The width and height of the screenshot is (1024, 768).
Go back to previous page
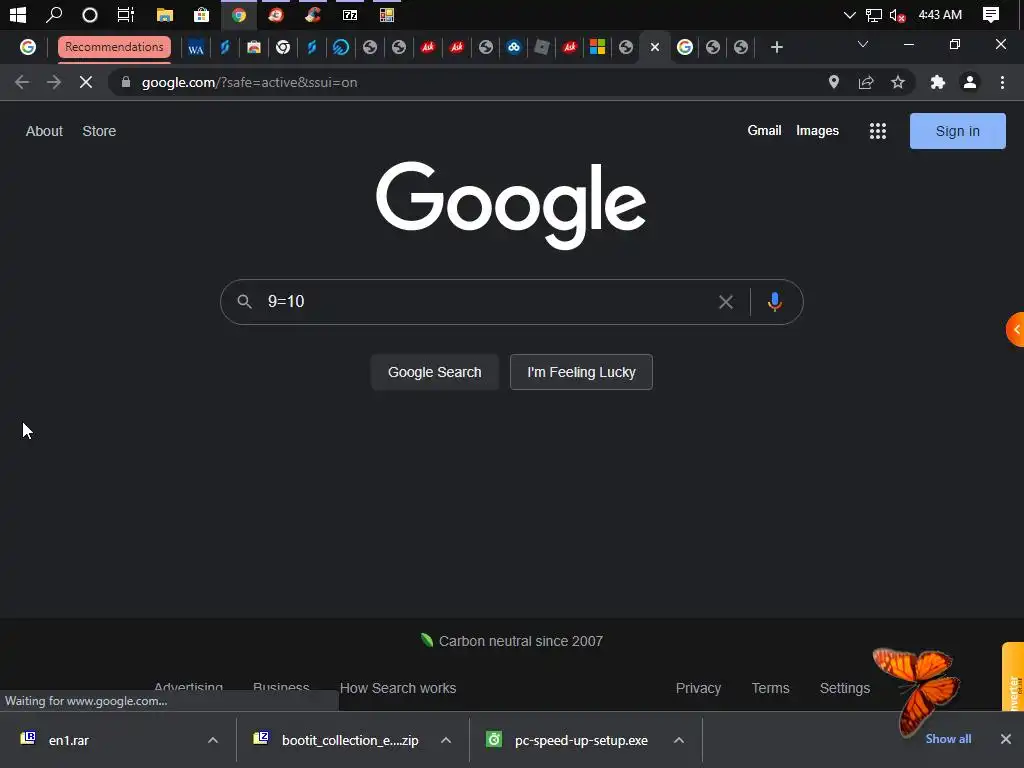pyautogui.click(x=22, y=82)
